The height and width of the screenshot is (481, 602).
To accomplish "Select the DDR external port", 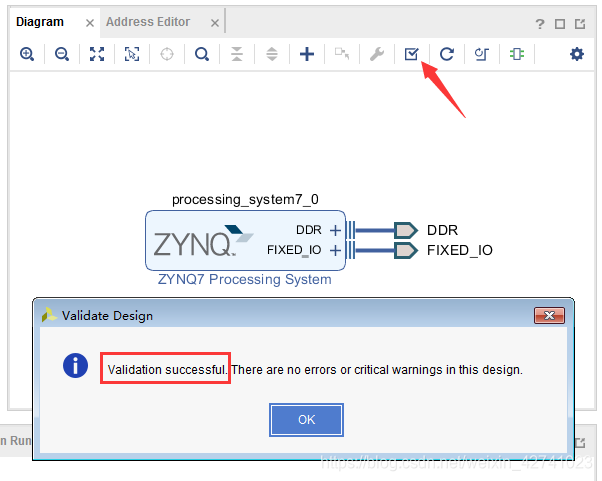I will (406, 230).
